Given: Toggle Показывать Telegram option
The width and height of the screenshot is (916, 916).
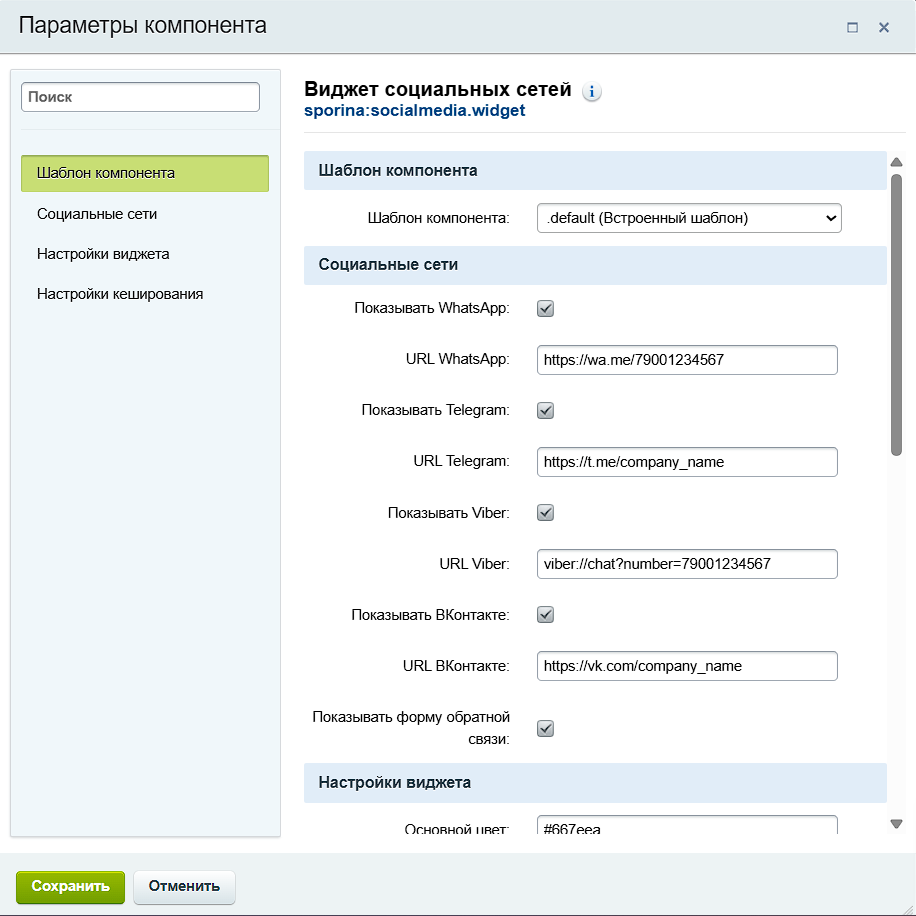Looking at the screenshot, I should click(x=545, y=410).
